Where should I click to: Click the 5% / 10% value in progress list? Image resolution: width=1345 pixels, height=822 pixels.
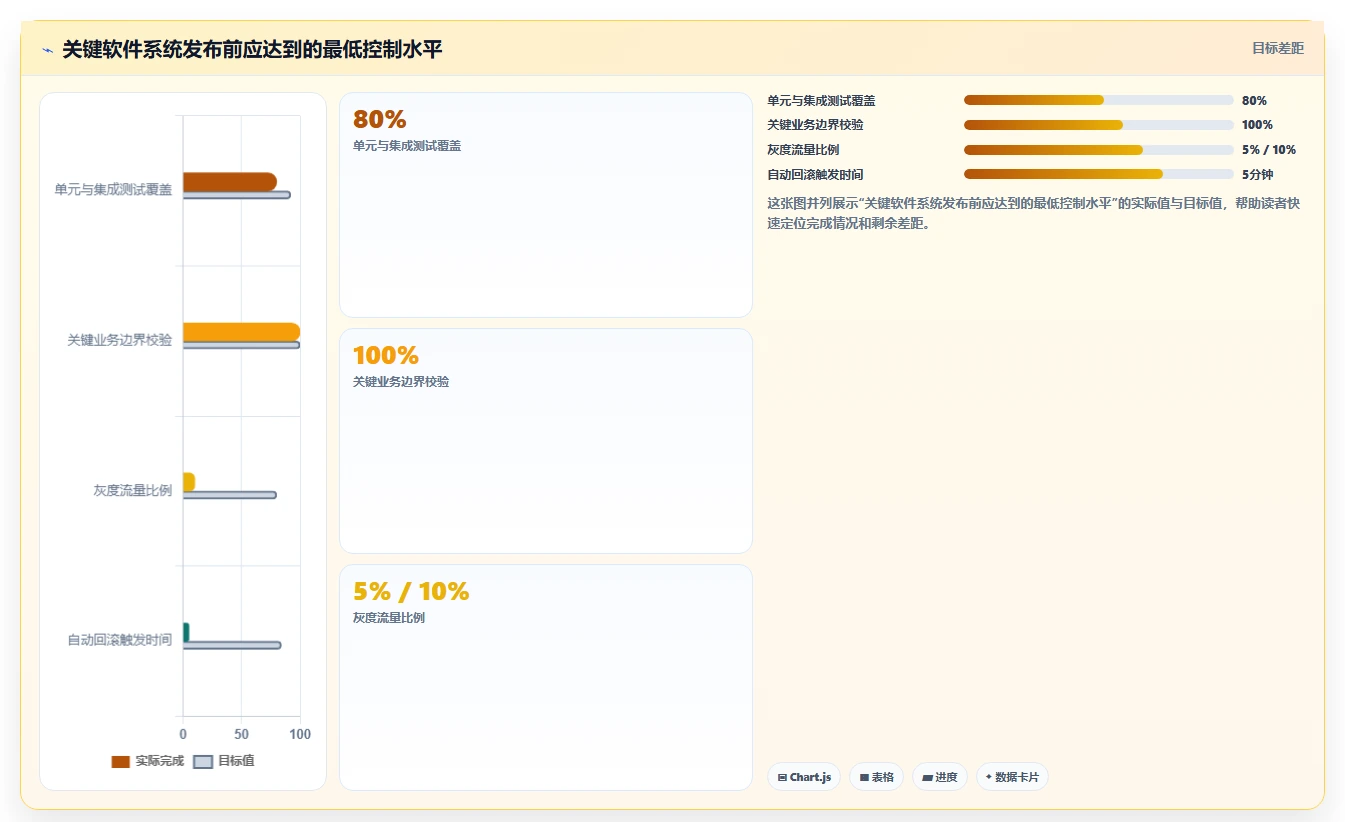(1269, 150)
